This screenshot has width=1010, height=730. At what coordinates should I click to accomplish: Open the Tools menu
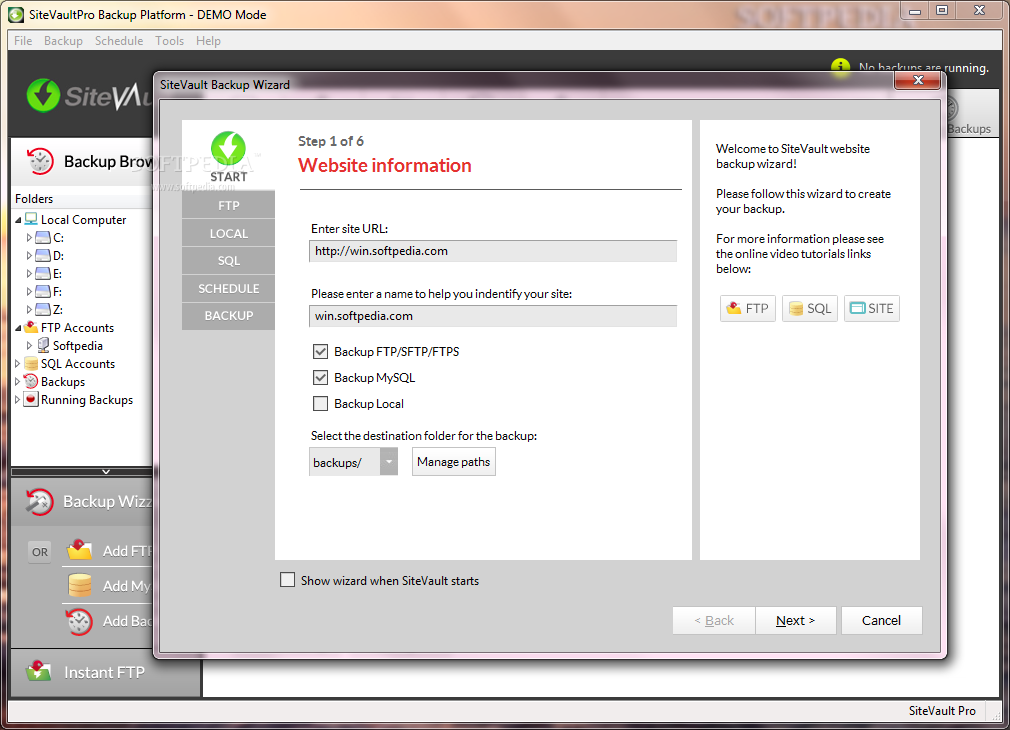(169, 41)
